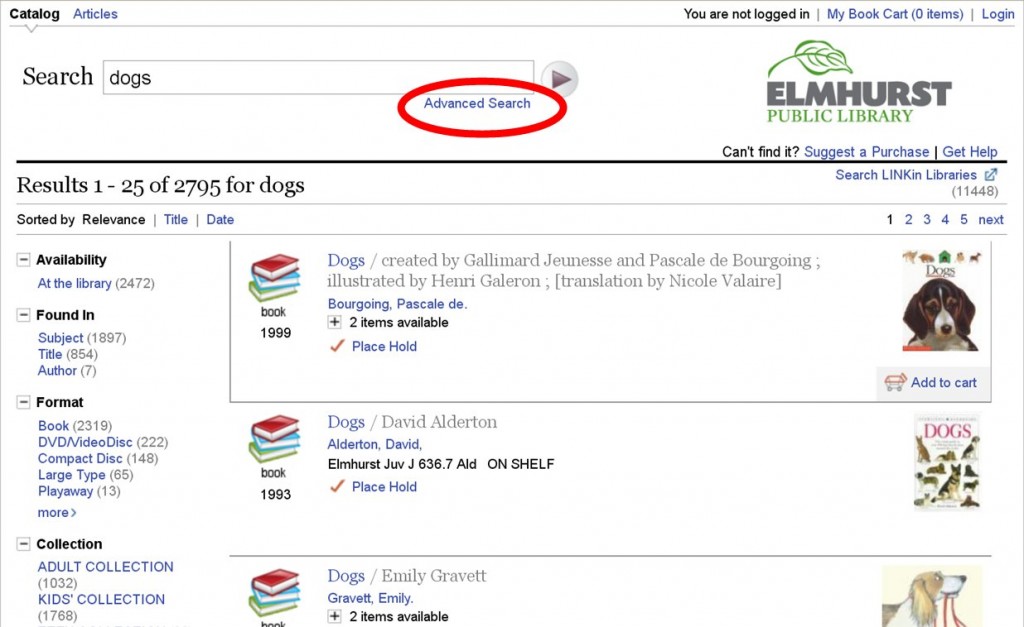Click the book icon for Emily Gravett result
Screen dimensions: 1024x627
tap(274, 592)
